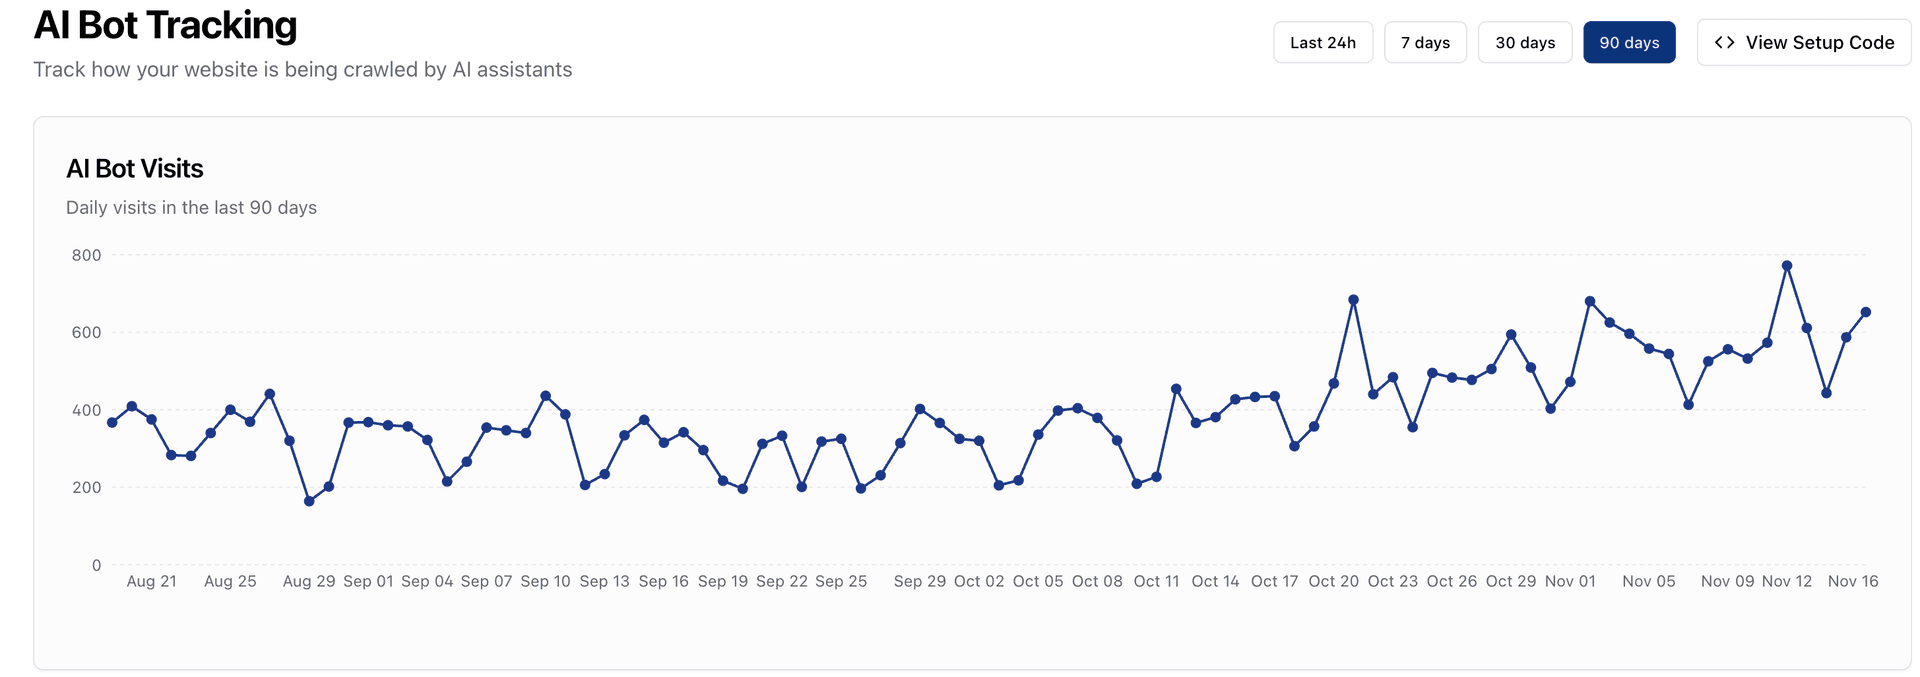Click the Daily visits subtitle text

click(x=191, y=207)
